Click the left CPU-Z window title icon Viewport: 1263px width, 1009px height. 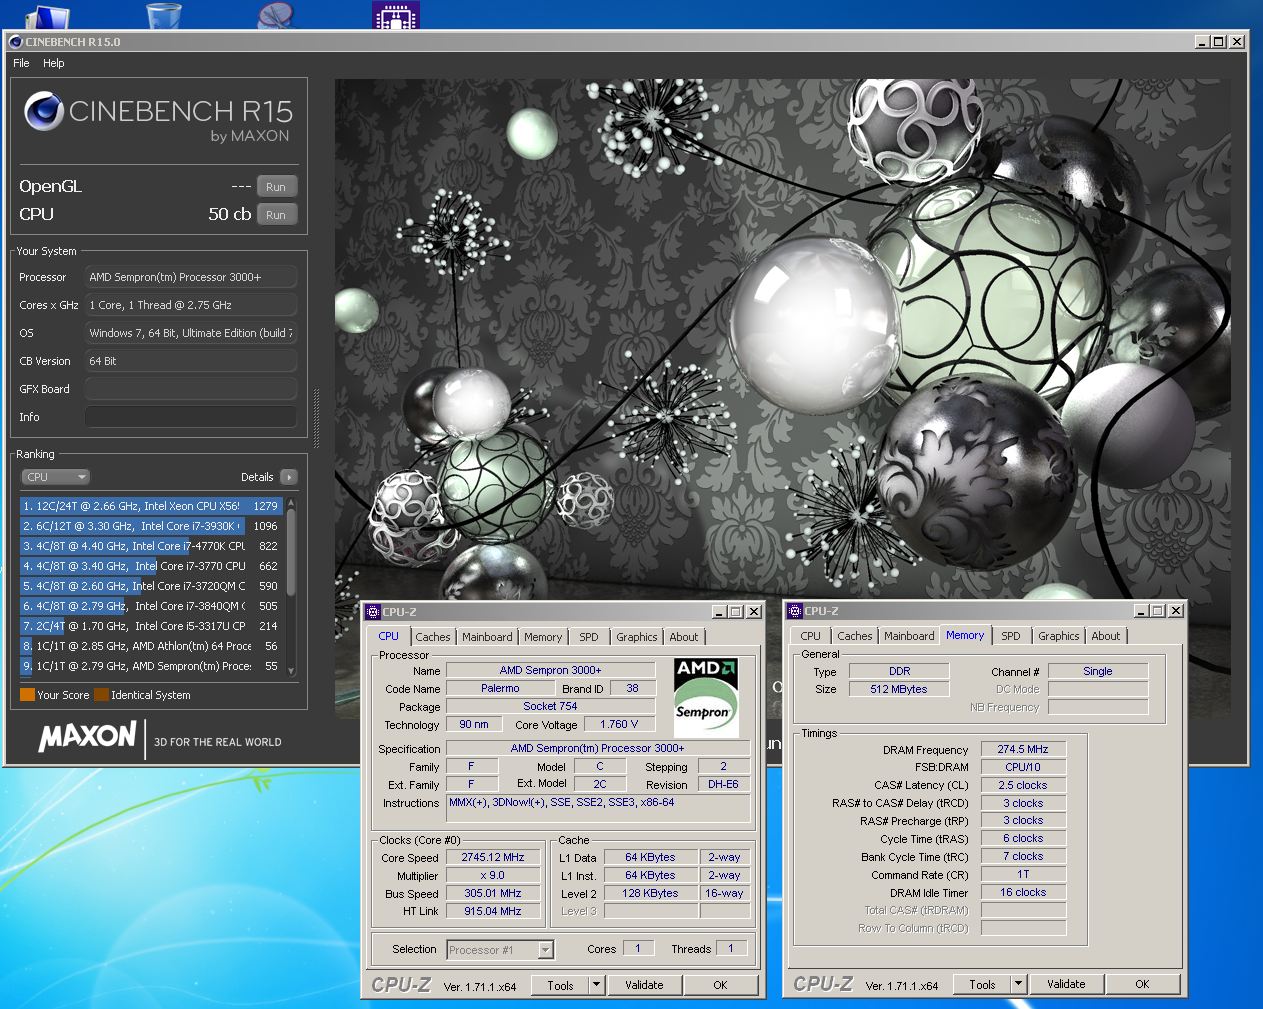[373, 612]
